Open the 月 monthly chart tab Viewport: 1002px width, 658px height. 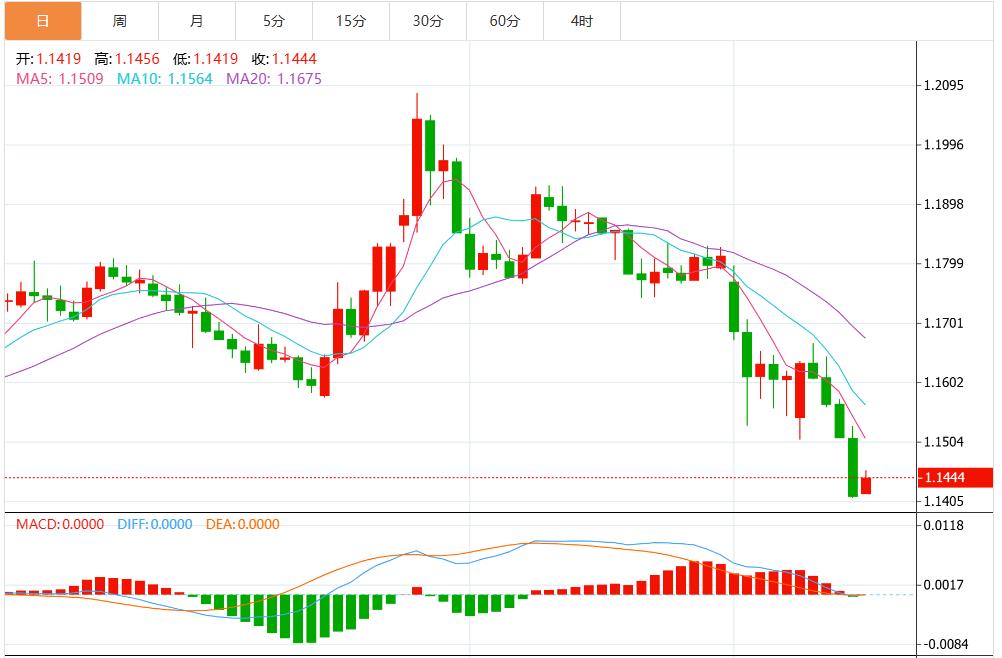(196, 21)
